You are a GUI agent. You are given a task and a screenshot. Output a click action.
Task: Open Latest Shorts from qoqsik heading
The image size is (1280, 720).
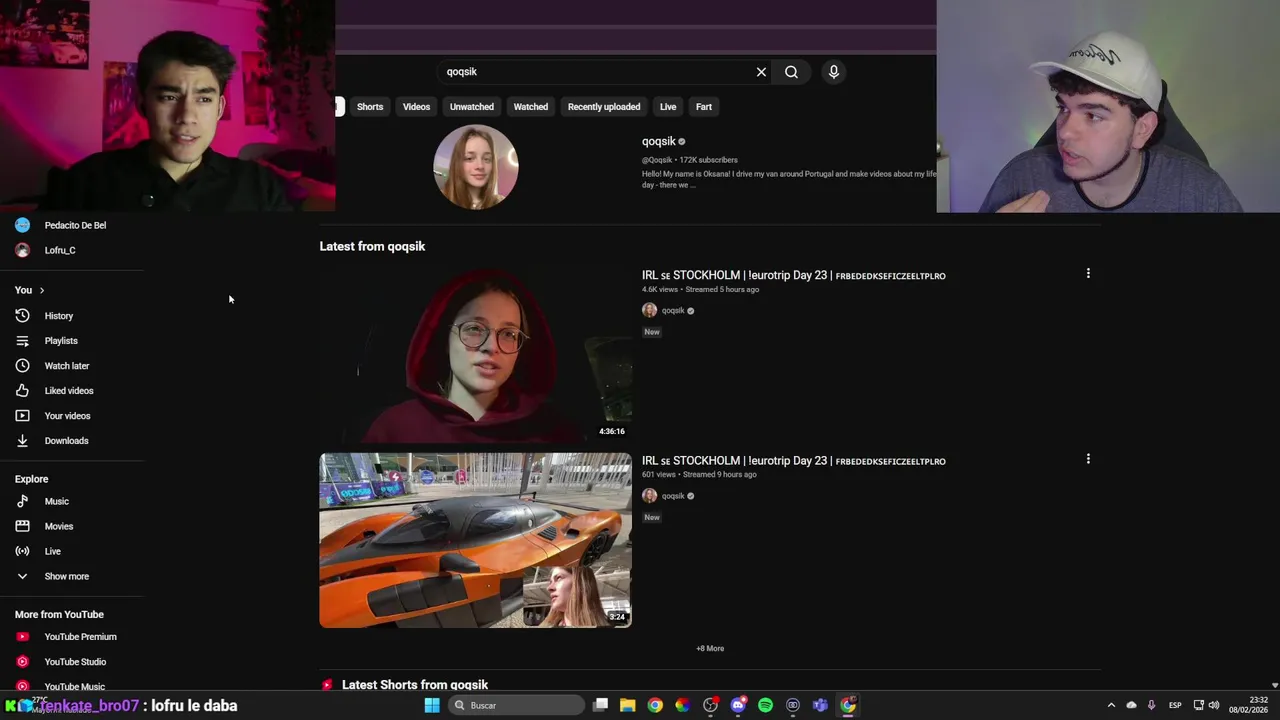click(x=415, y=685)
